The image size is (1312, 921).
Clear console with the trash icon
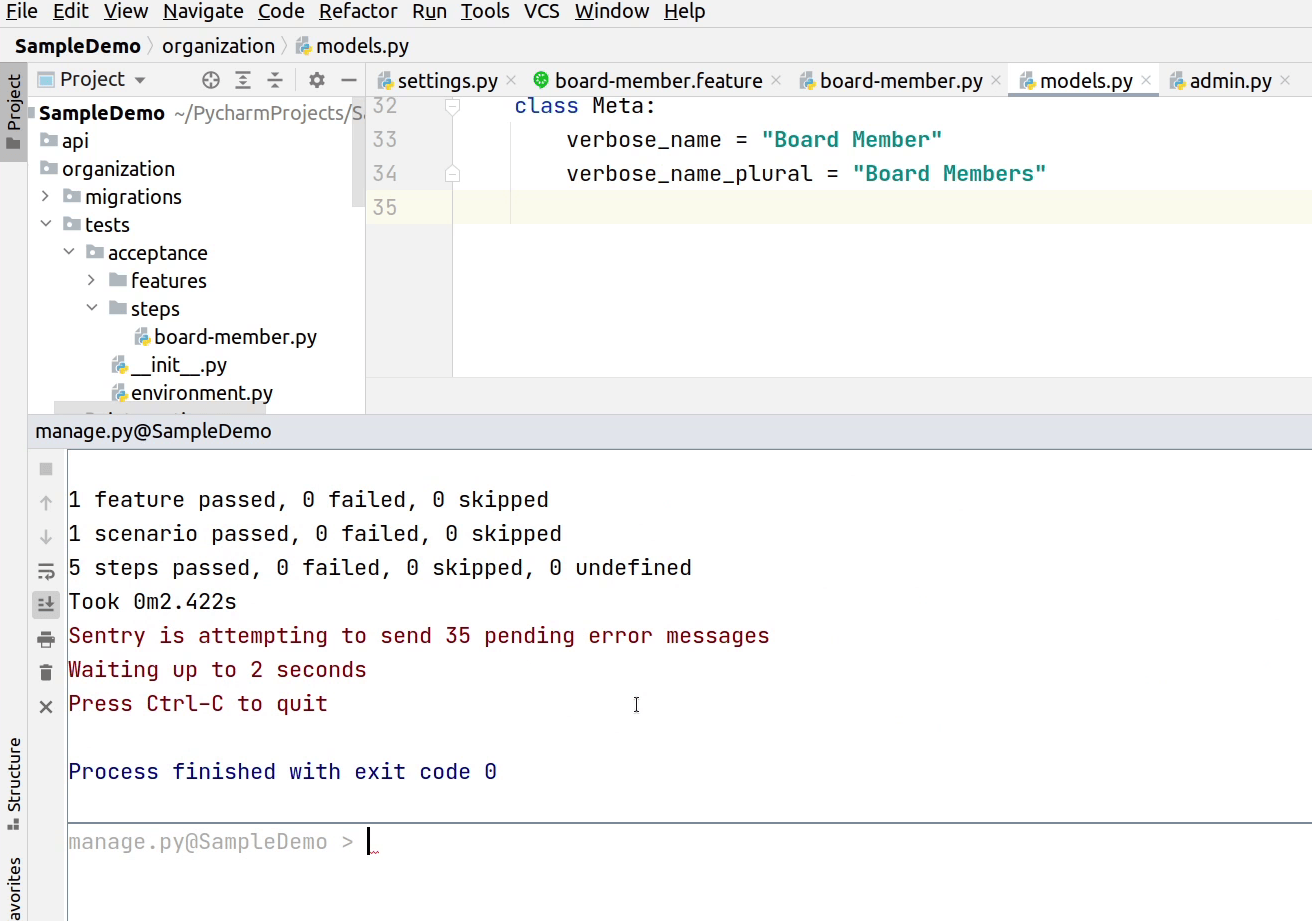[46, 673]
